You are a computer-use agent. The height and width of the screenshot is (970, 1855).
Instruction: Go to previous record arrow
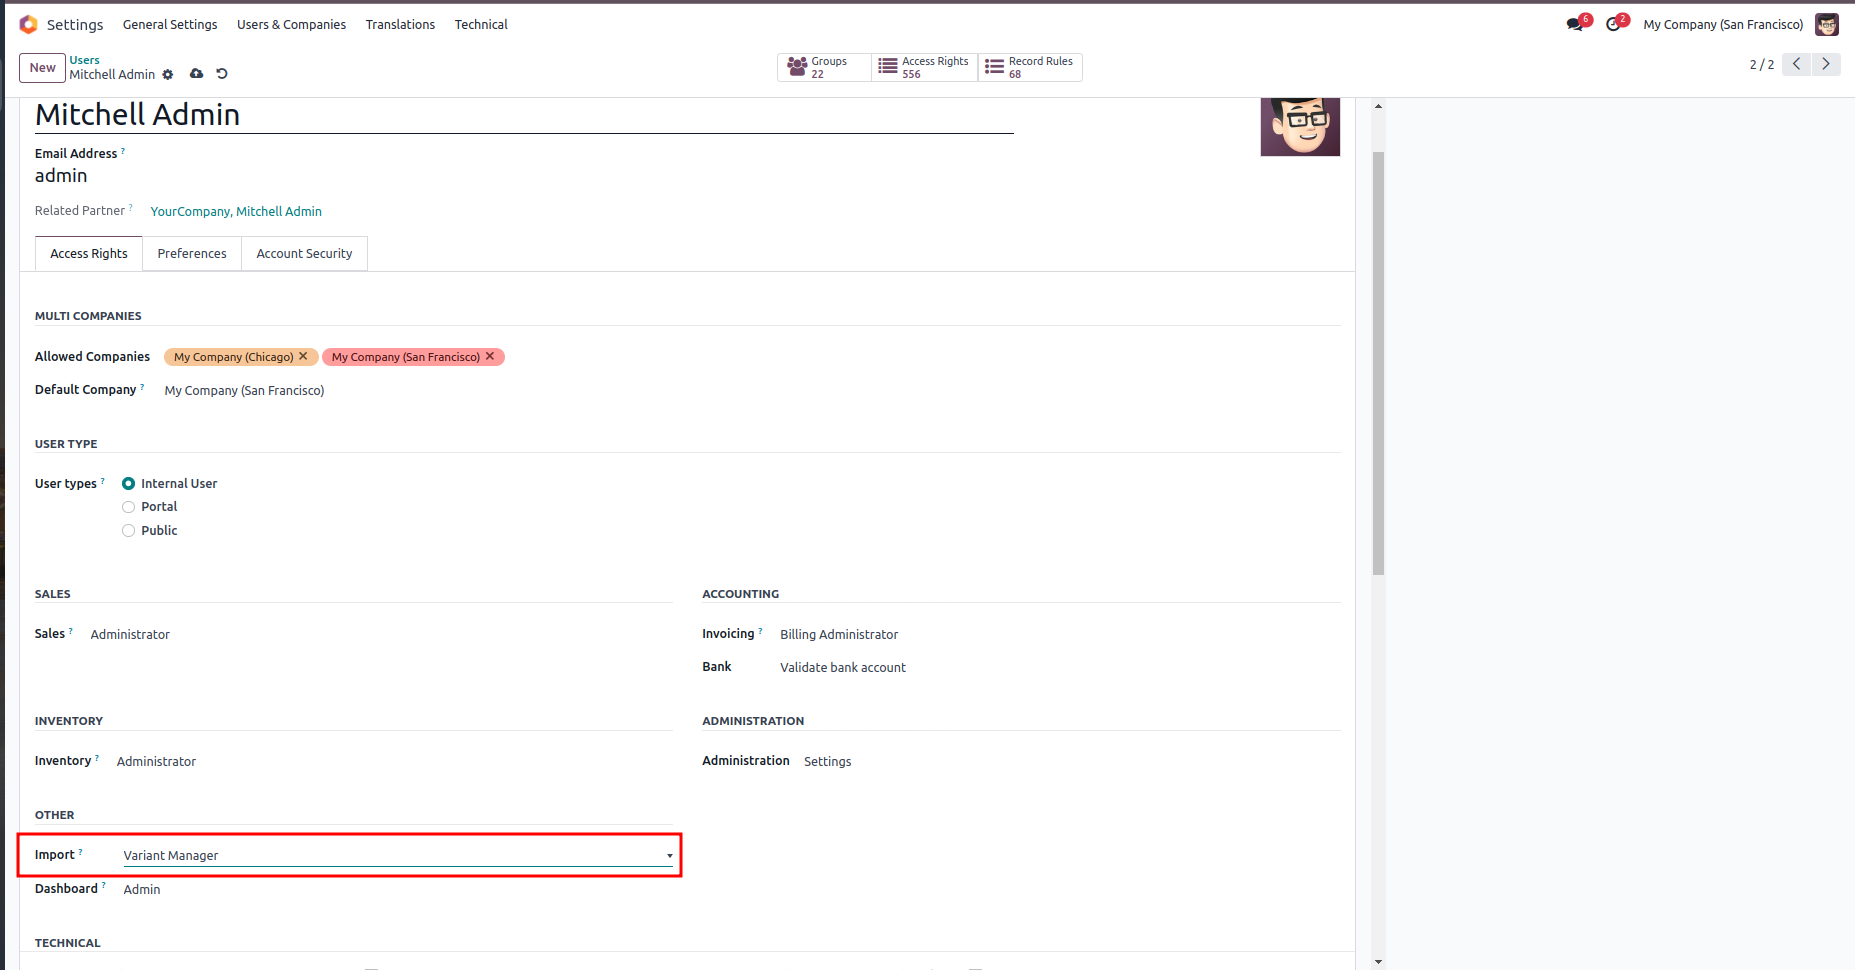pos(1796,64)
